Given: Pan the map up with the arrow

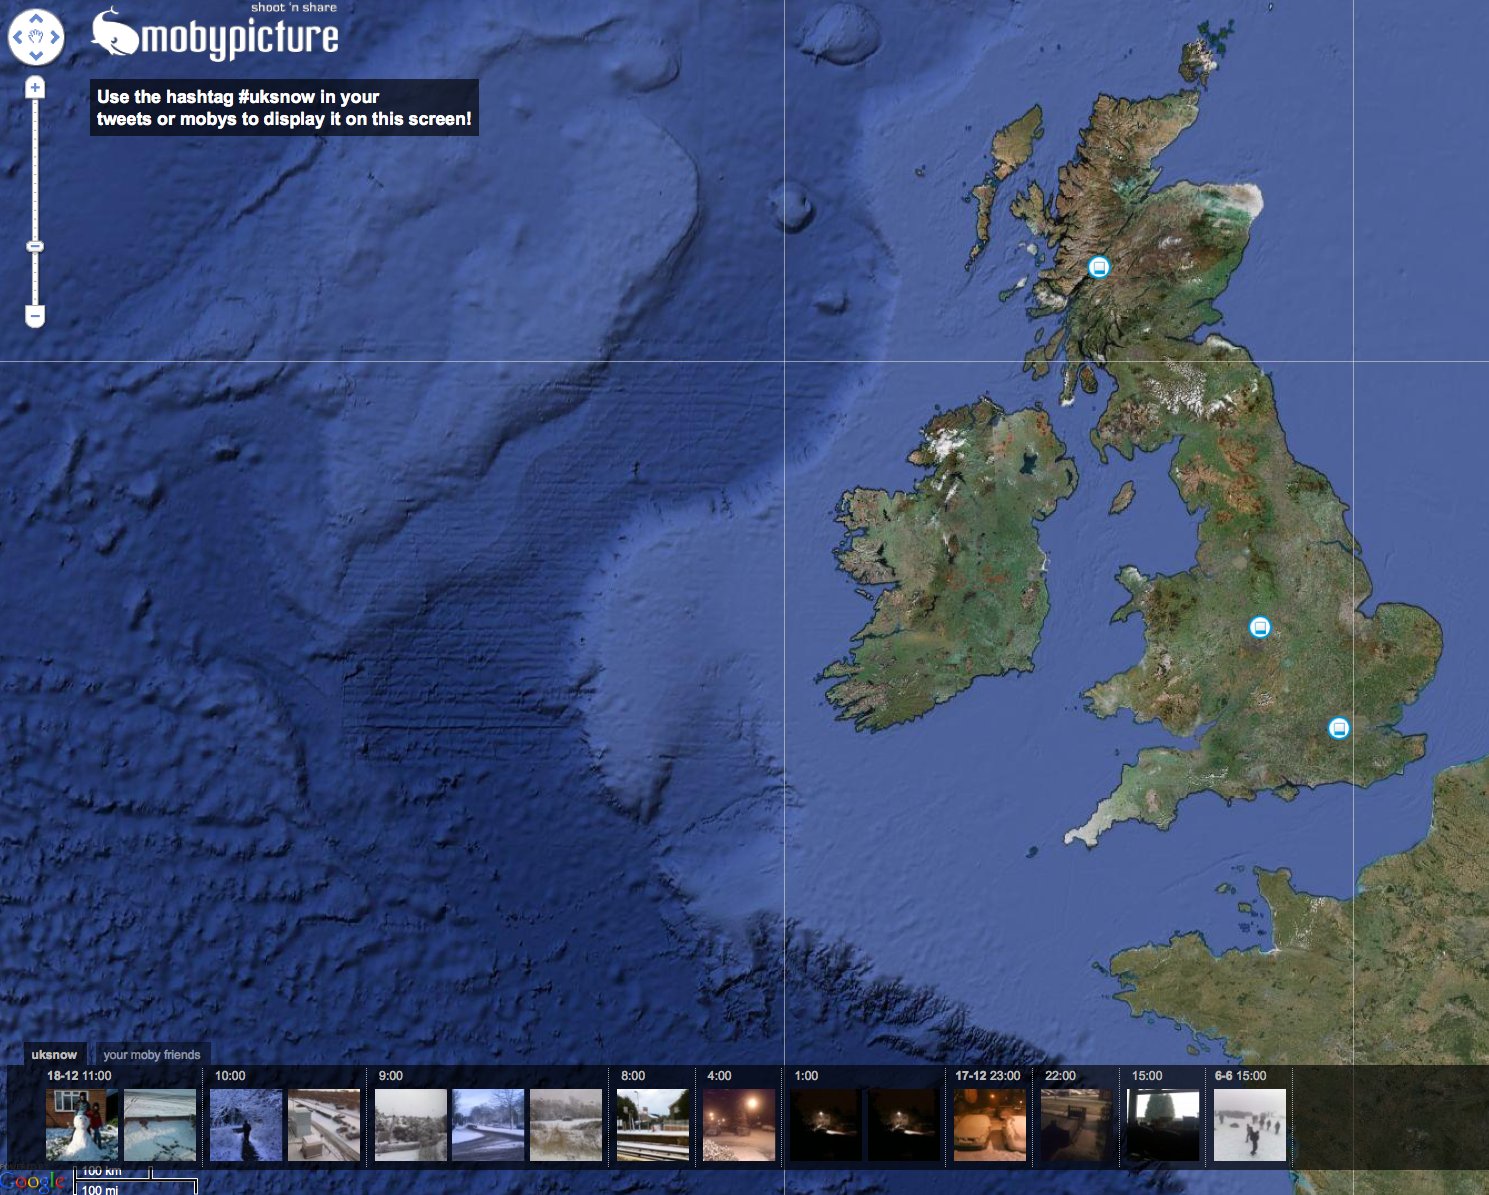Looking at the screenshot, I should [x=36, y=19].
